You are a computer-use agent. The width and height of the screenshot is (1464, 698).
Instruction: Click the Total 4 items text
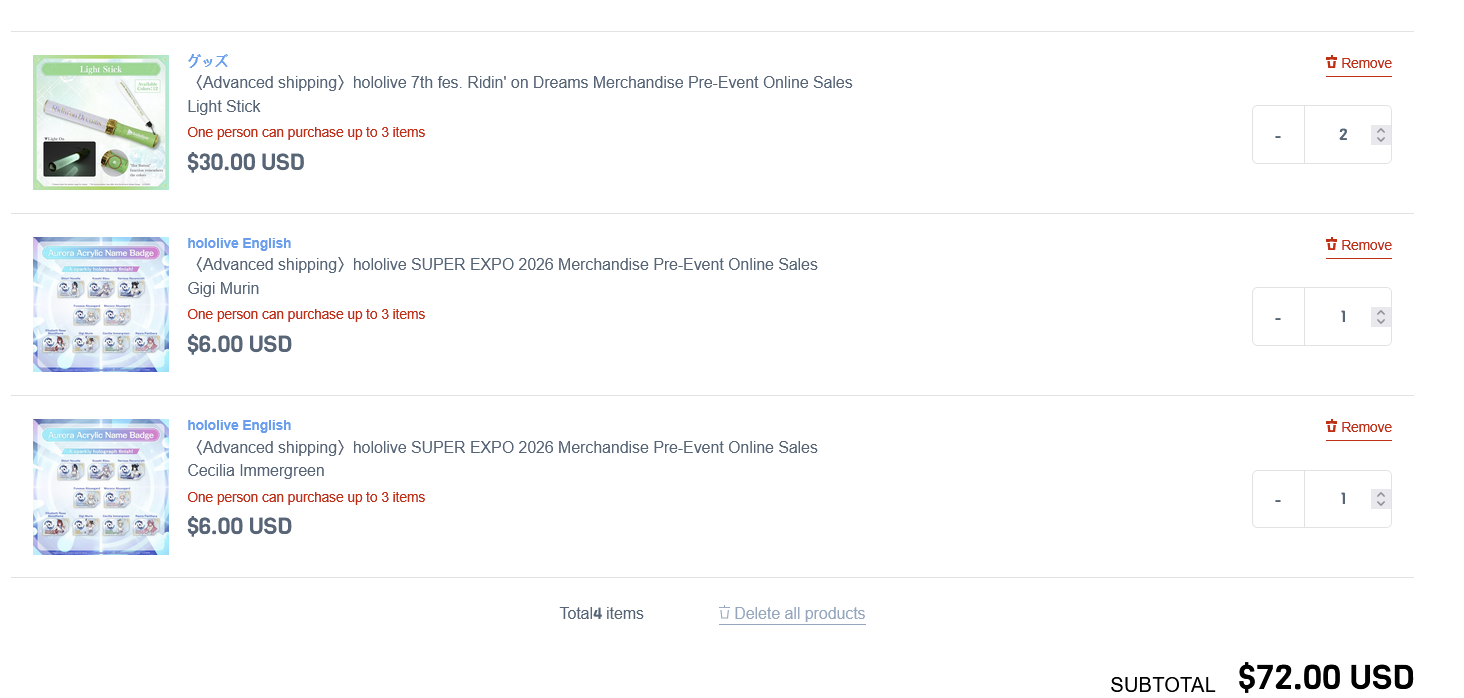click(602, 614)
